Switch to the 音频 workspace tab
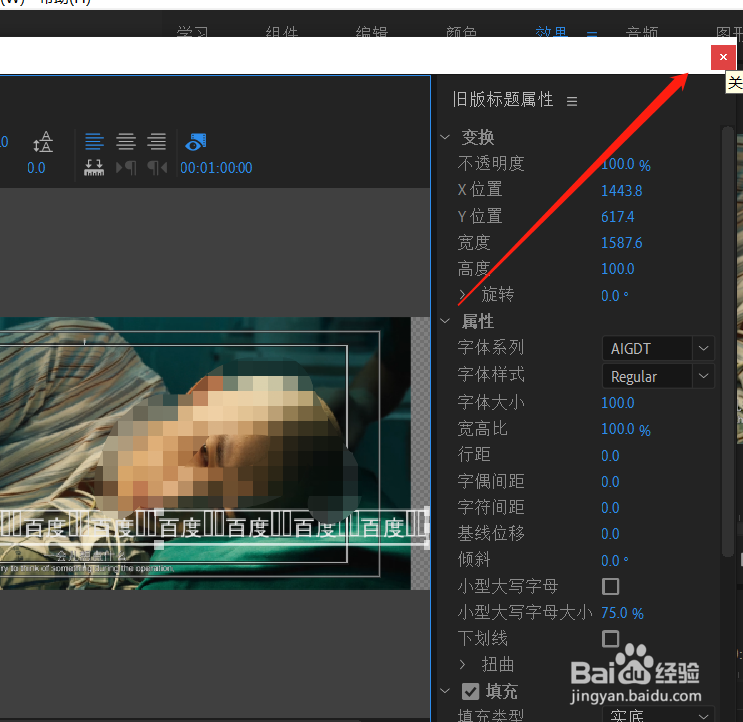 point(642,32)
